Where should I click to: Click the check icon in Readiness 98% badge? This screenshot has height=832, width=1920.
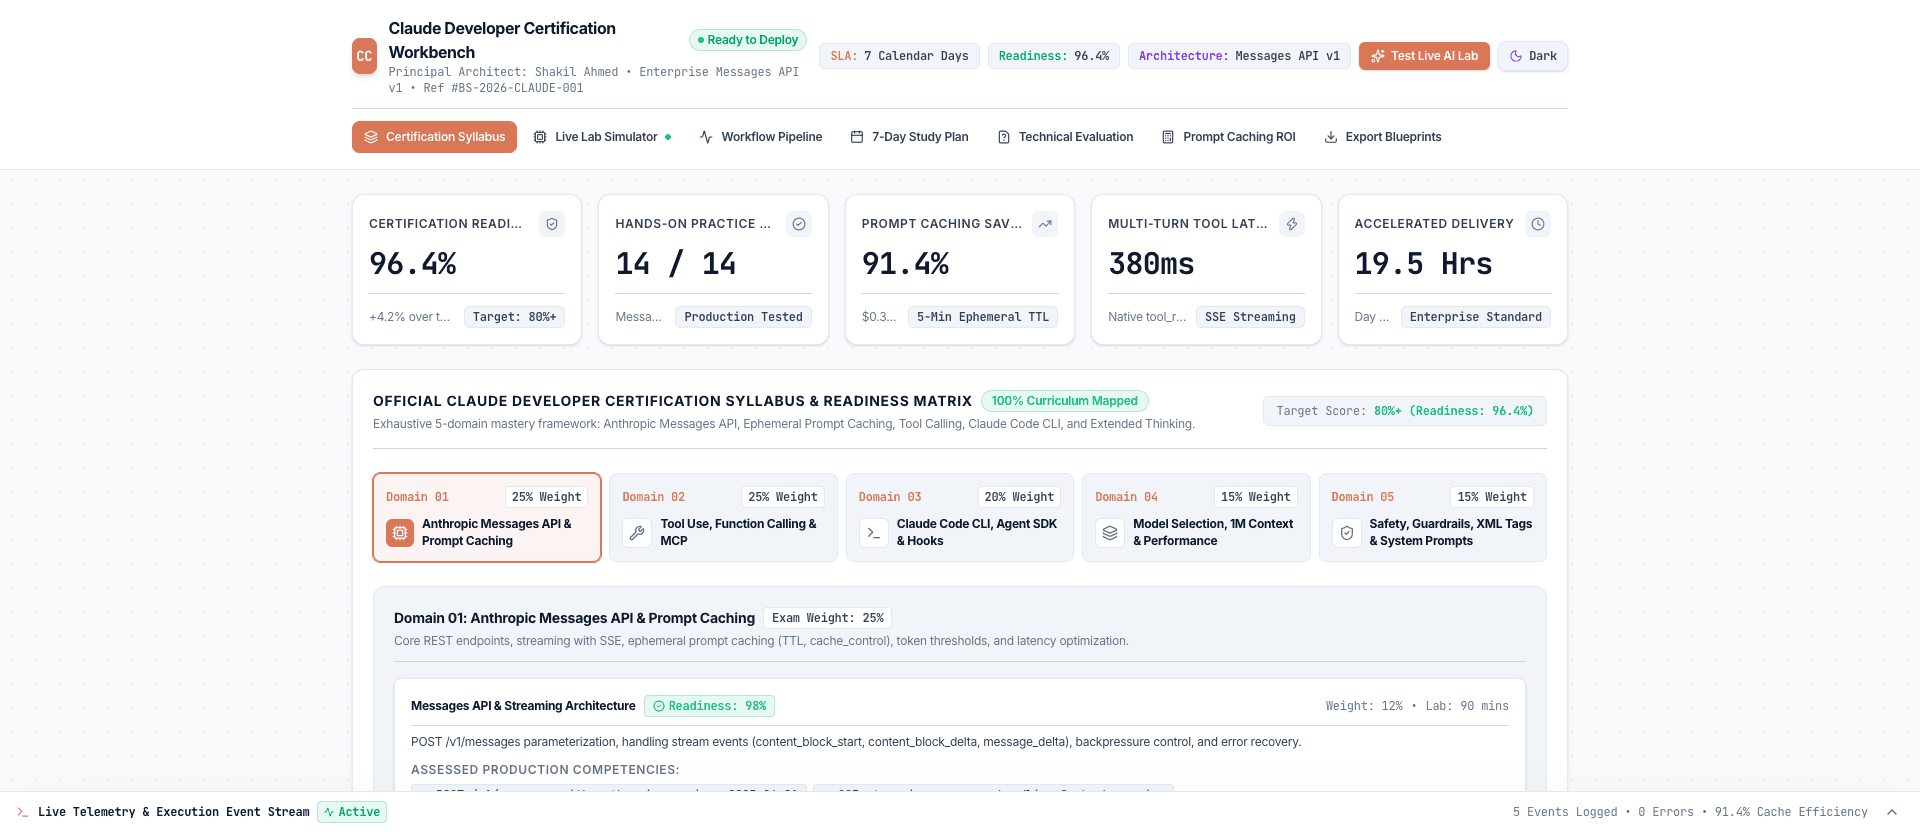(x=659, y=706)
